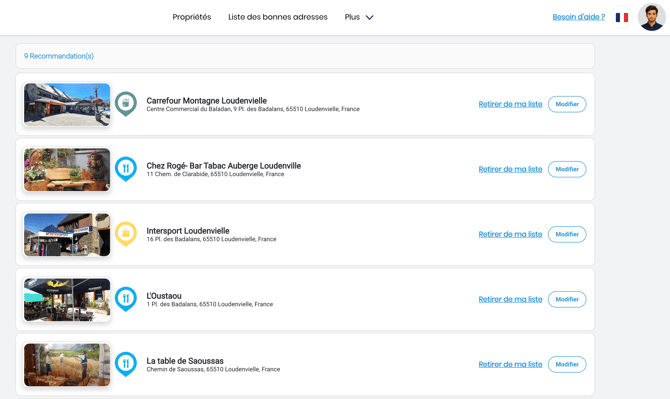Expand the Plus dropdown chevron
Screen dimensions: 670x399
(x=370, y=18)
